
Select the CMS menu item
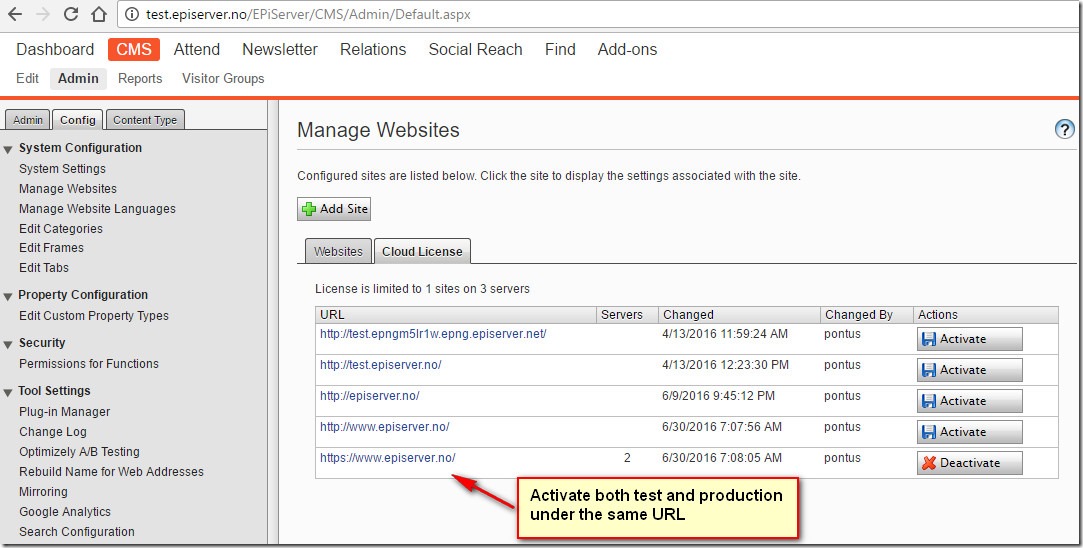click(x=134, y=49)
